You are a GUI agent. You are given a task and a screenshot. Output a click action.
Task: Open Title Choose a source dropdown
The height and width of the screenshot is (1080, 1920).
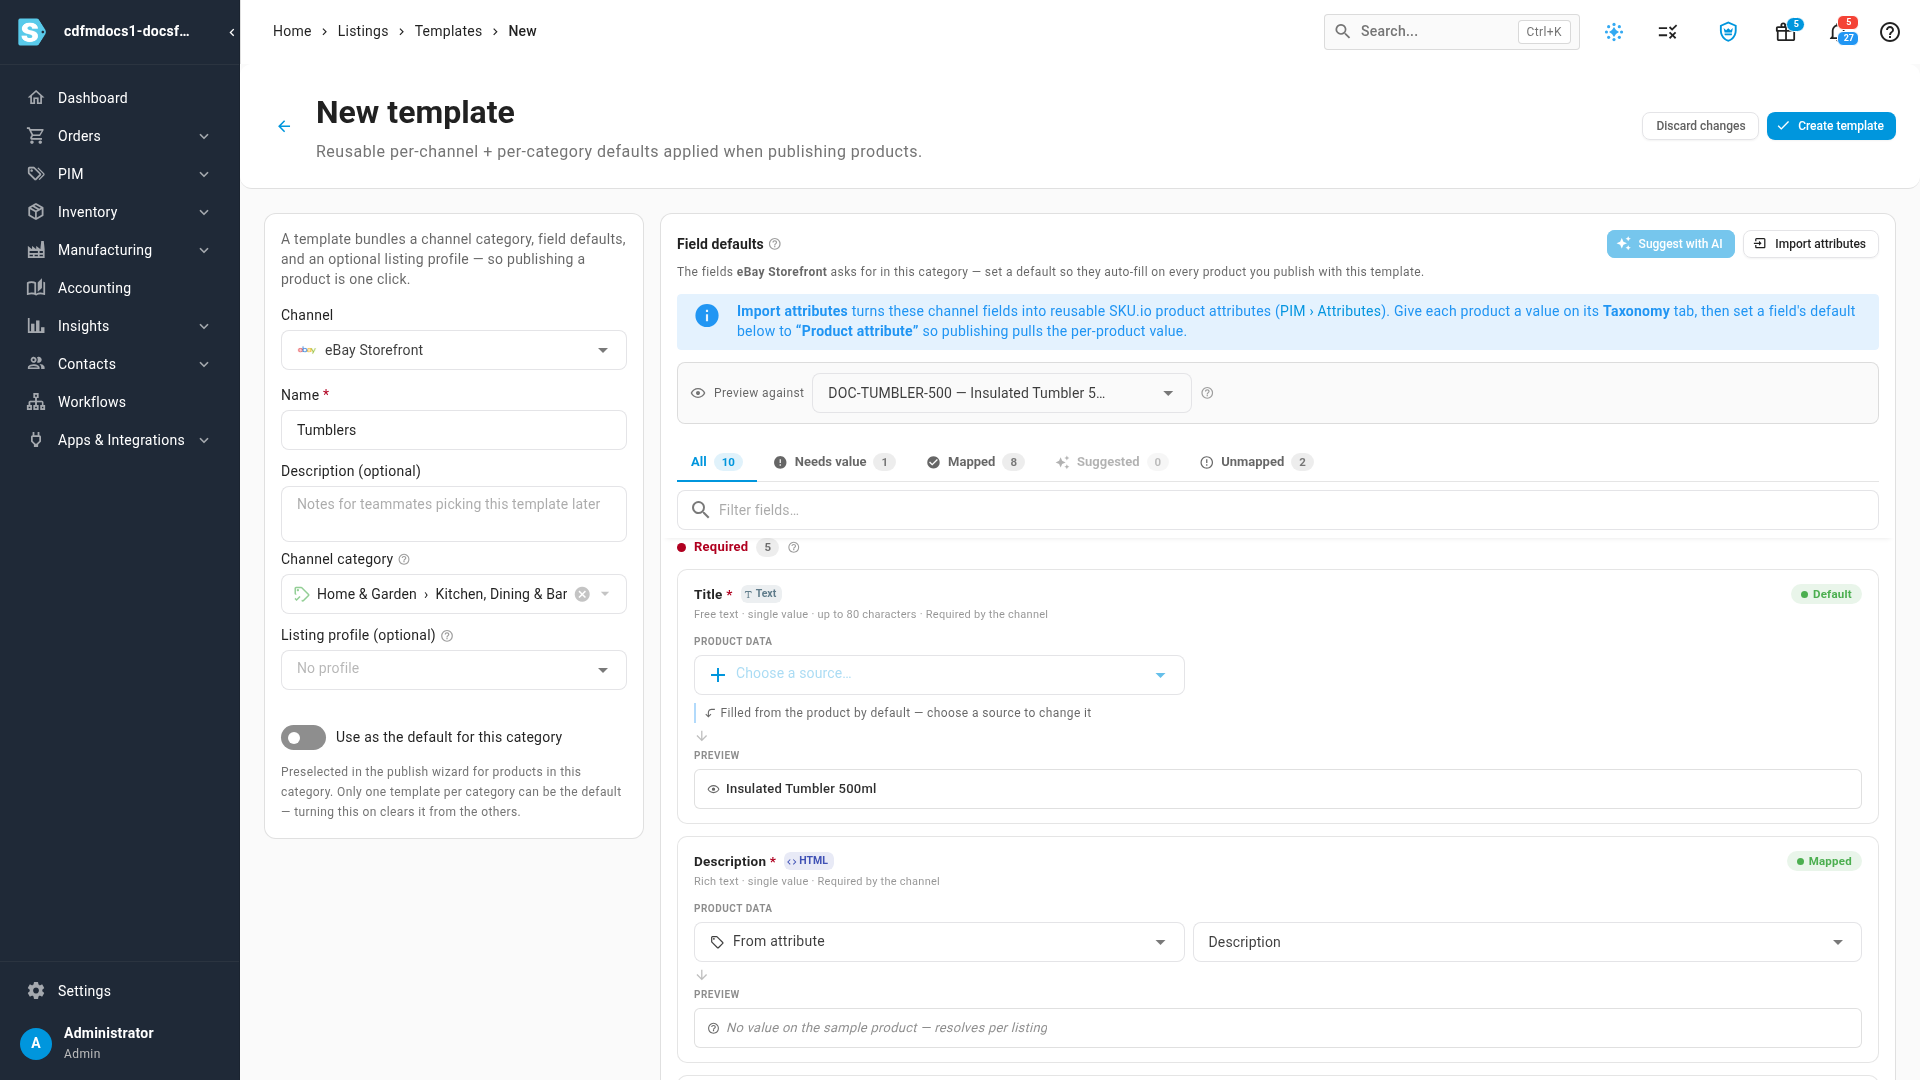(x=939, y=675)
